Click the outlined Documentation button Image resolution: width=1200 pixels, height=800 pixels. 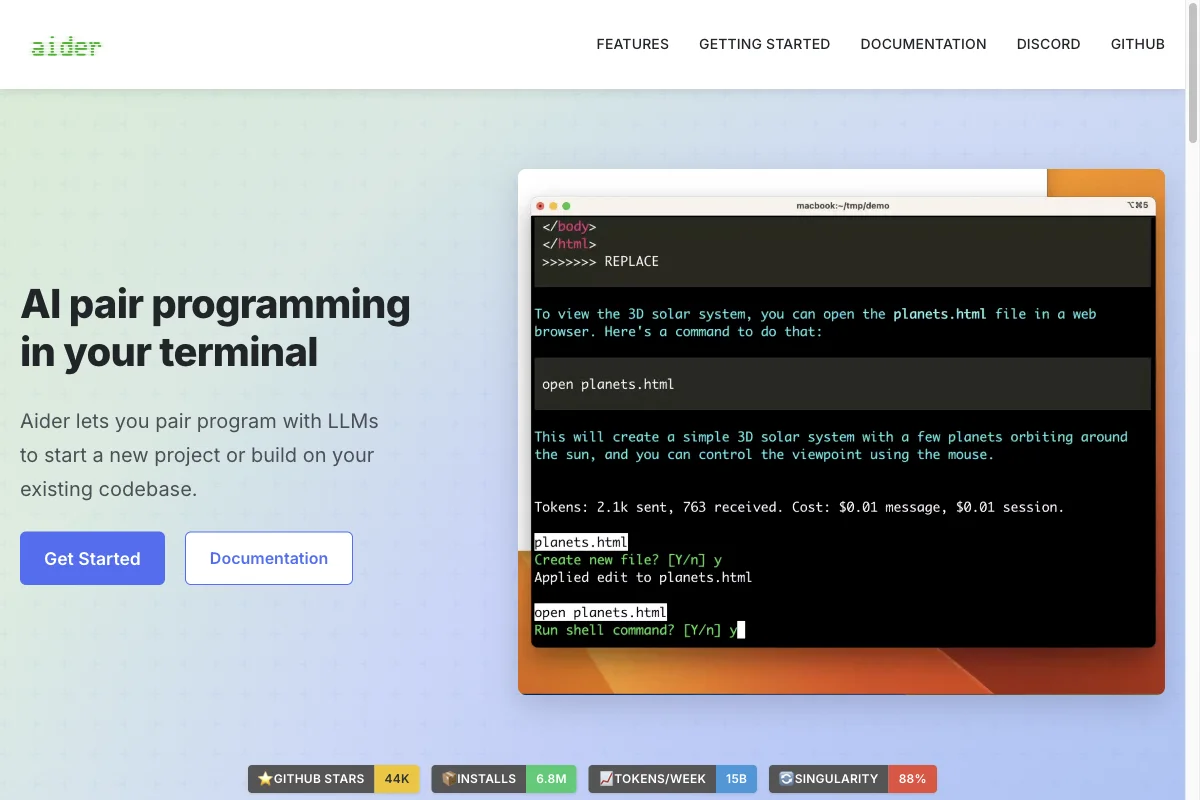(x=269, y=558)
